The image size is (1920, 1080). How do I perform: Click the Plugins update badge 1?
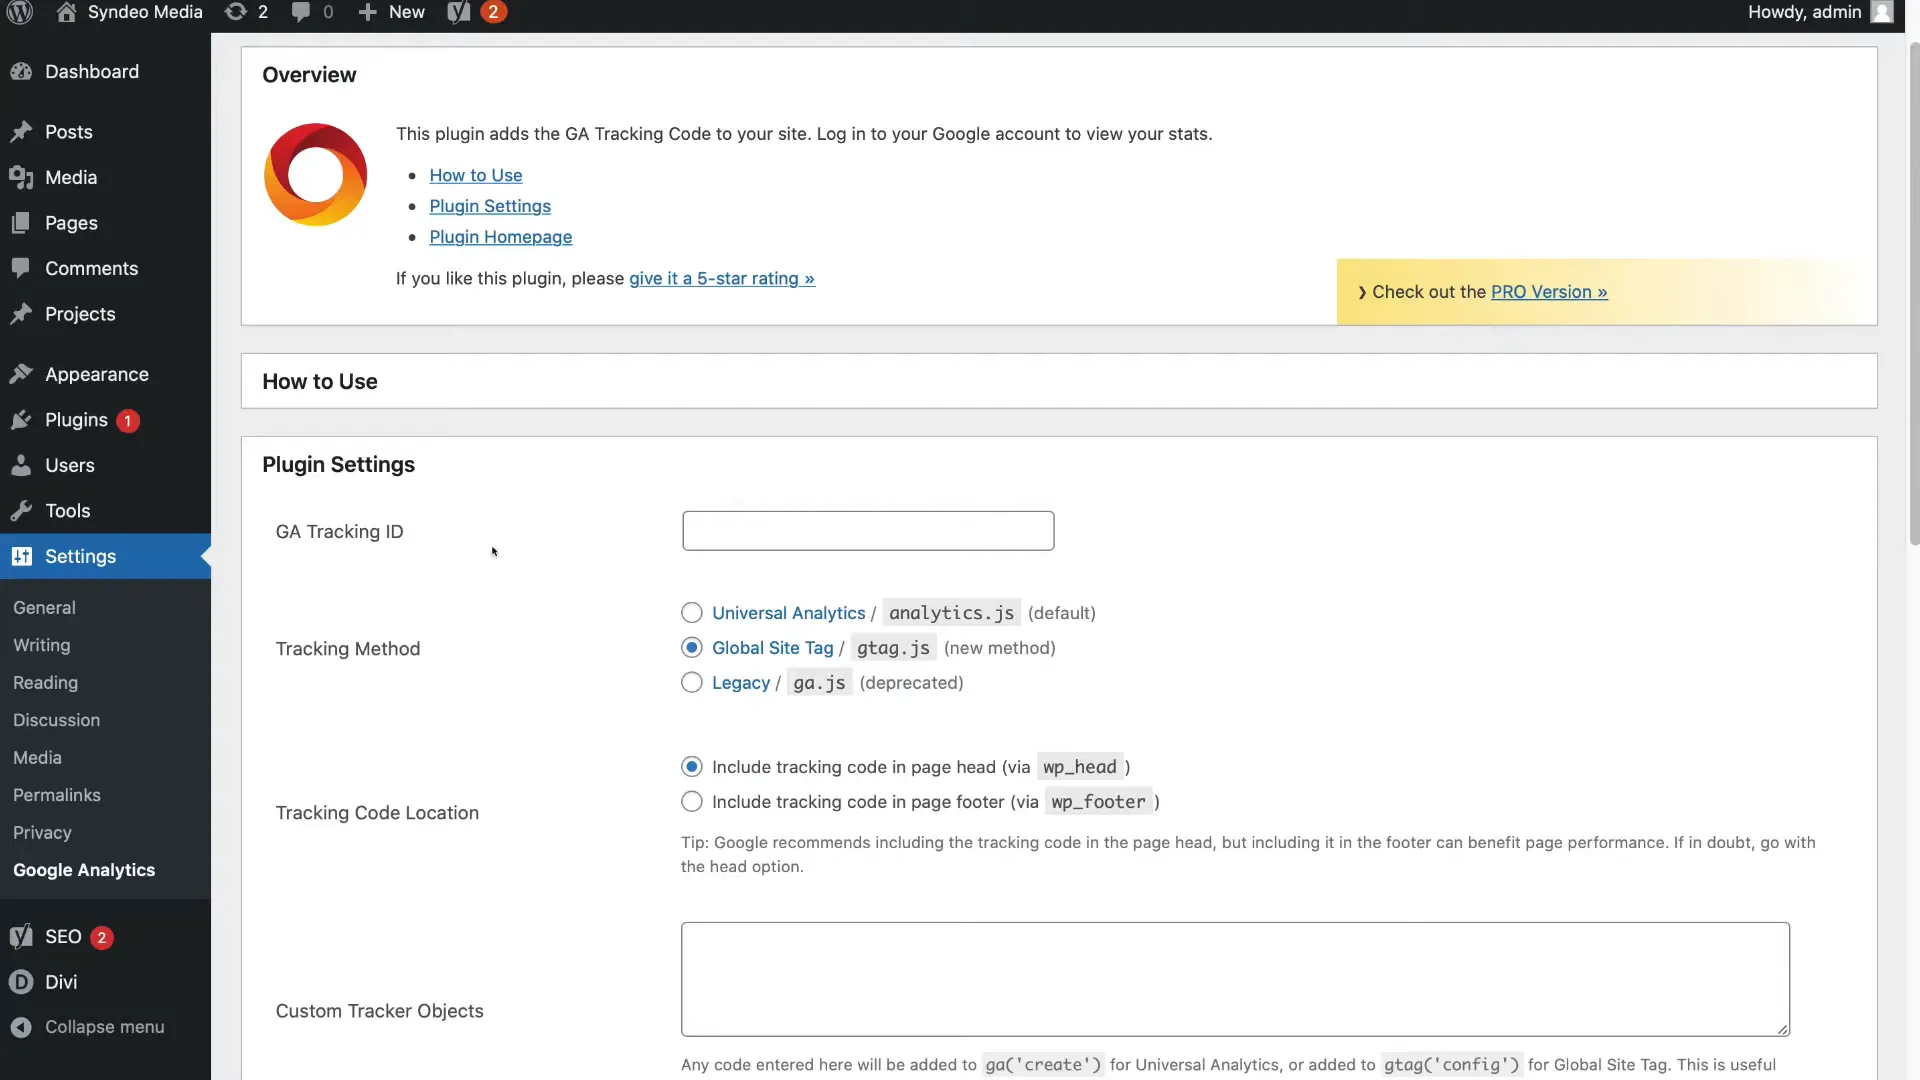tap(128, 421)
